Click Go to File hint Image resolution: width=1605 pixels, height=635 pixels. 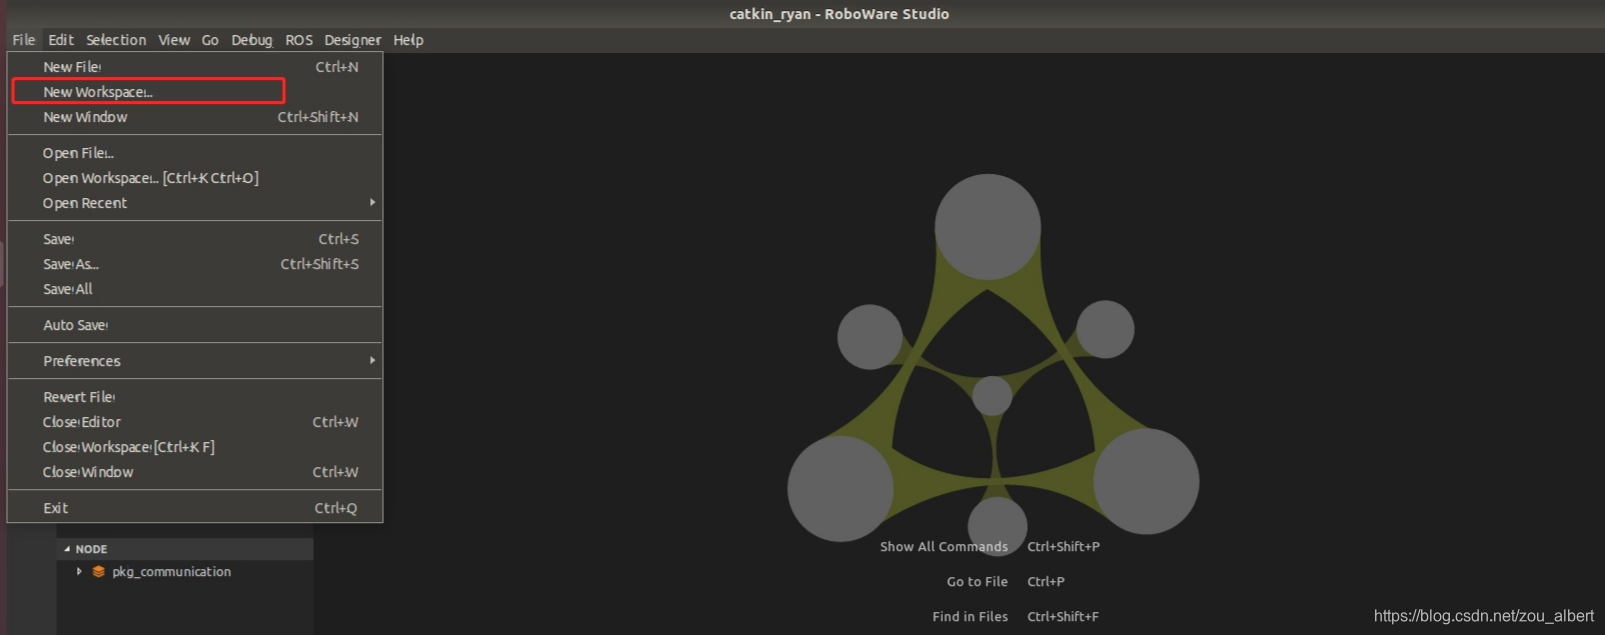977,582
